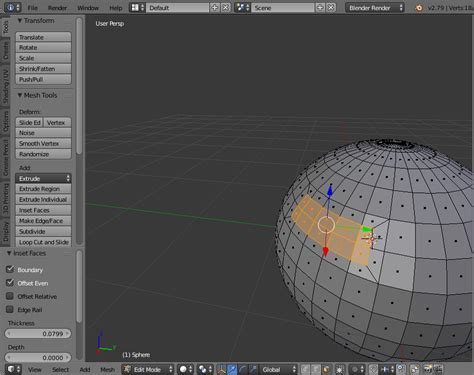Viewport: 474px width, 375px height.
Task: Open the Render menu
Action: click(x=57, y=8)
